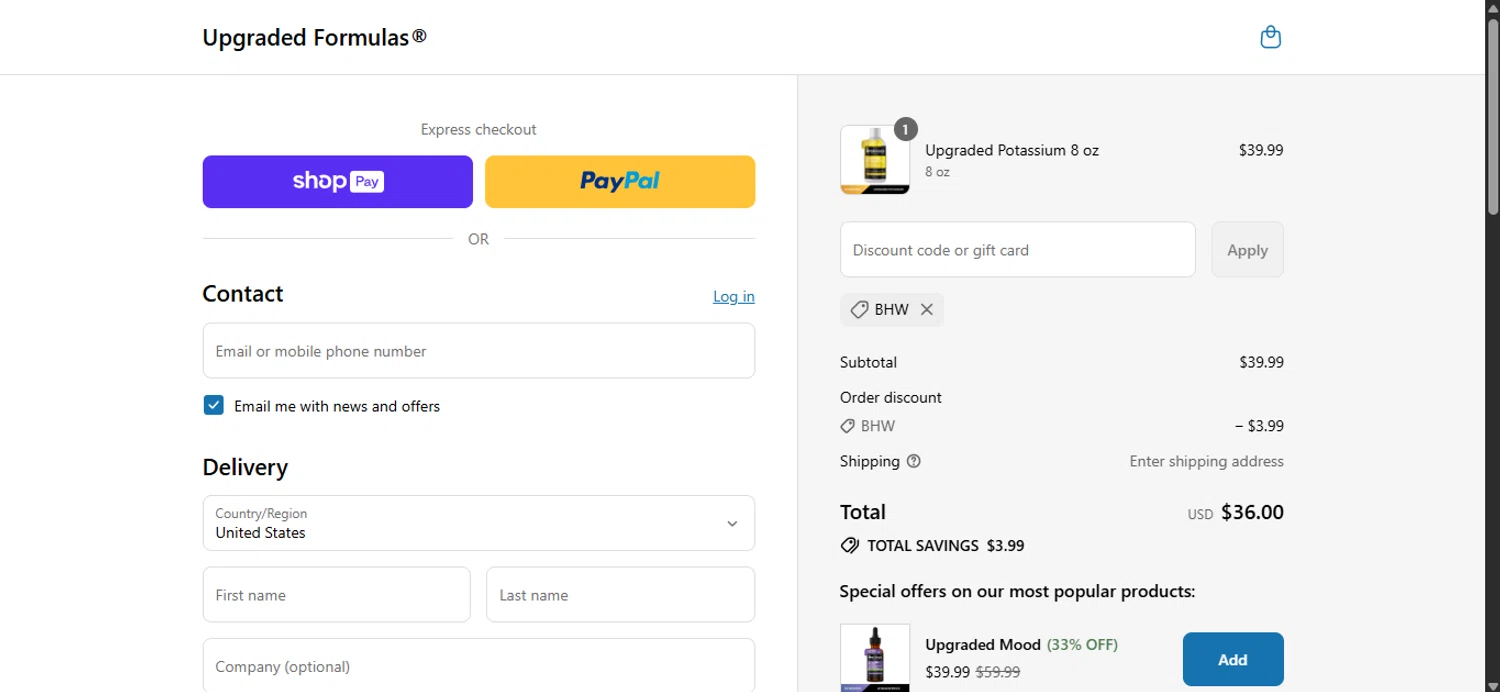Click the Upgraded Potassium 8 oz product name

[x=1012, y=150]
